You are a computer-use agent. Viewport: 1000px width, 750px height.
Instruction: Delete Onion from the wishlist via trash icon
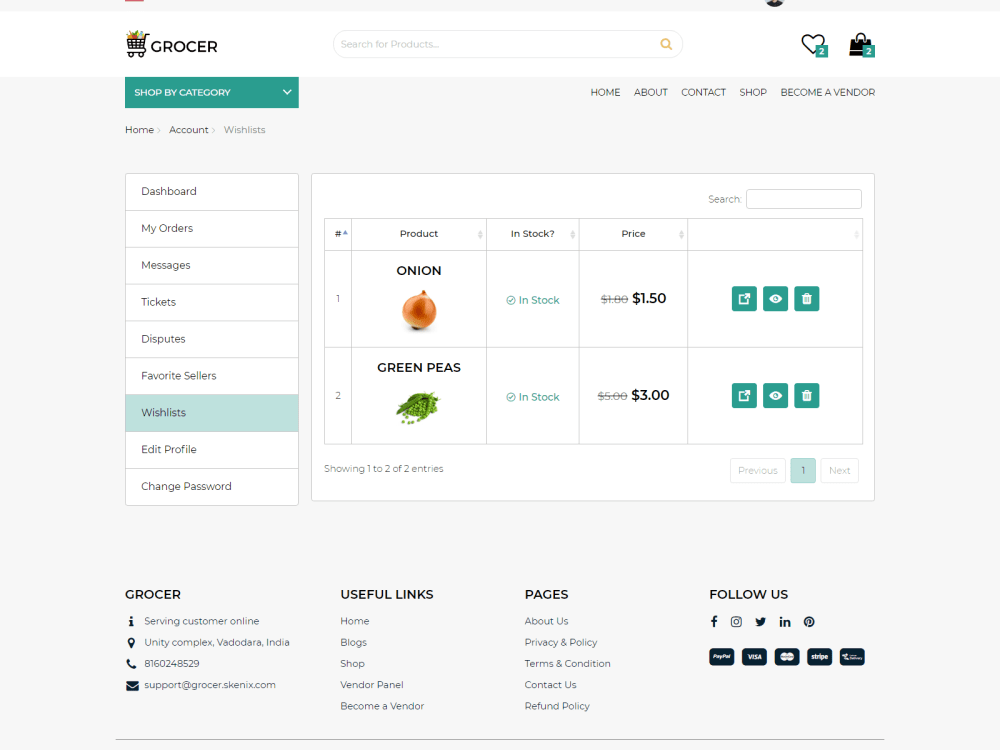click(x=806, y=298)
